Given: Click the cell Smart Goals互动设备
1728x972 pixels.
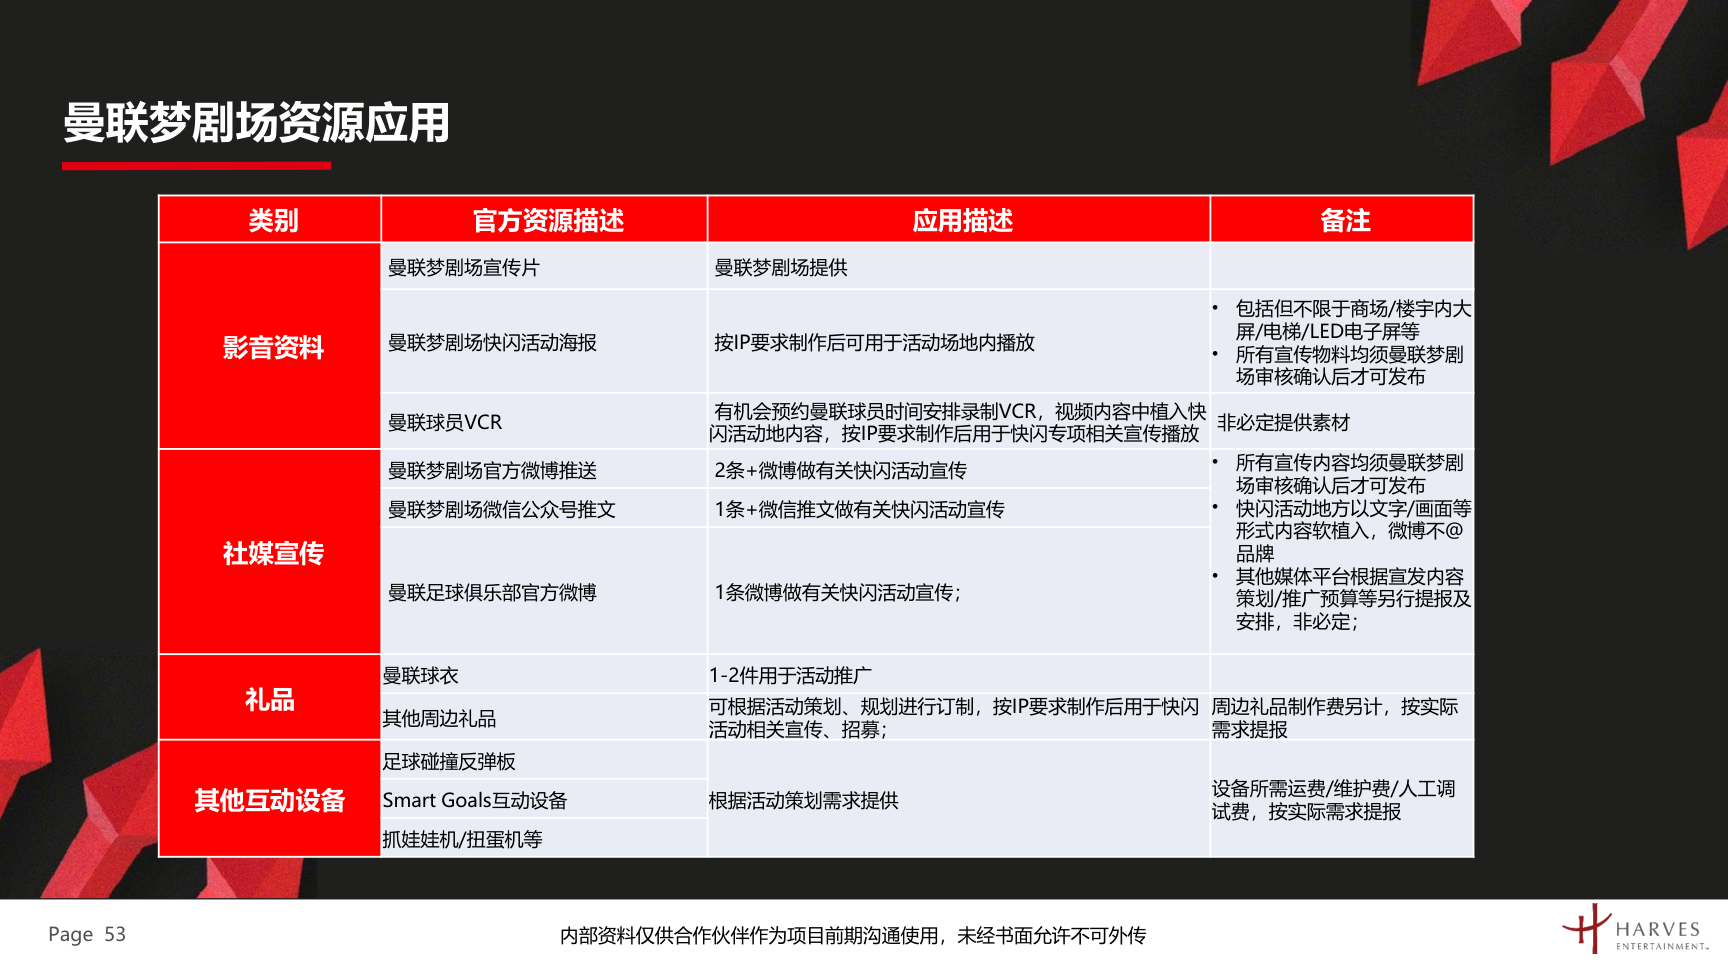Looking at the screenshot, I should coord(545,800).
